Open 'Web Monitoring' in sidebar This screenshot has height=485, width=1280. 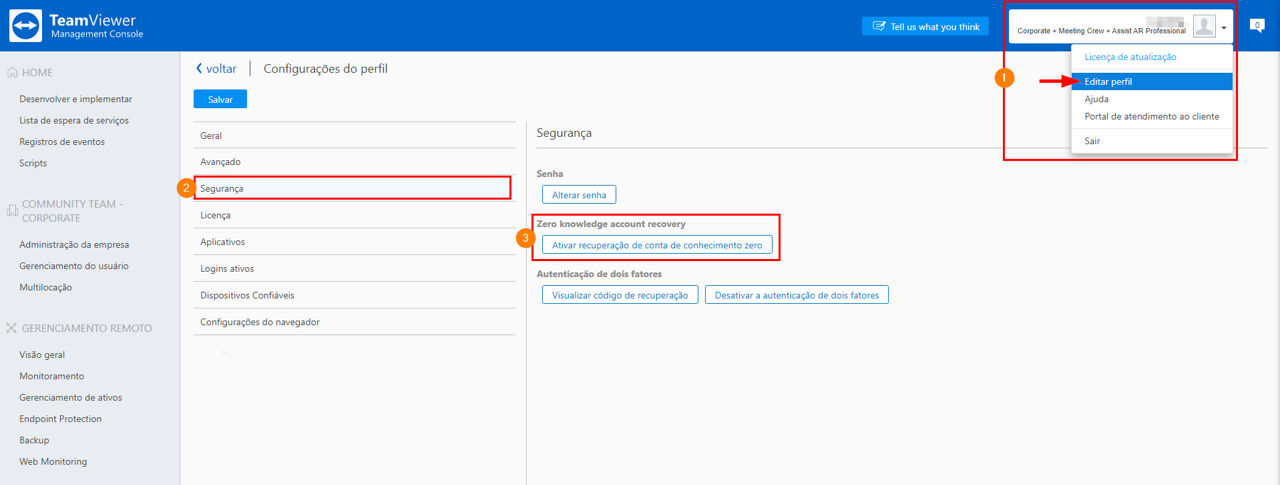[x=53, y=462]
